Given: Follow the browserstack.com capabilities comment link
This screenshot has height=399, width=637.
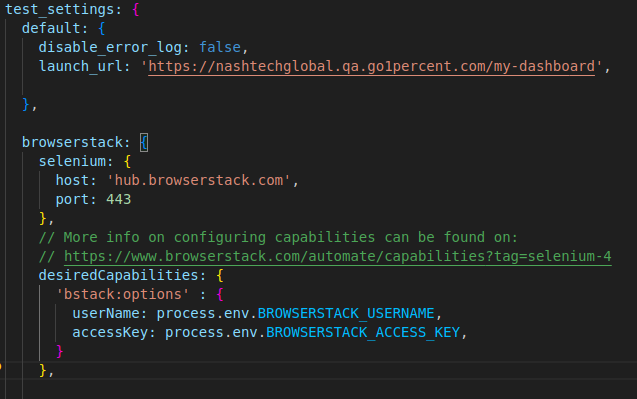Looking at the screenshot, I should coord(338,256).
